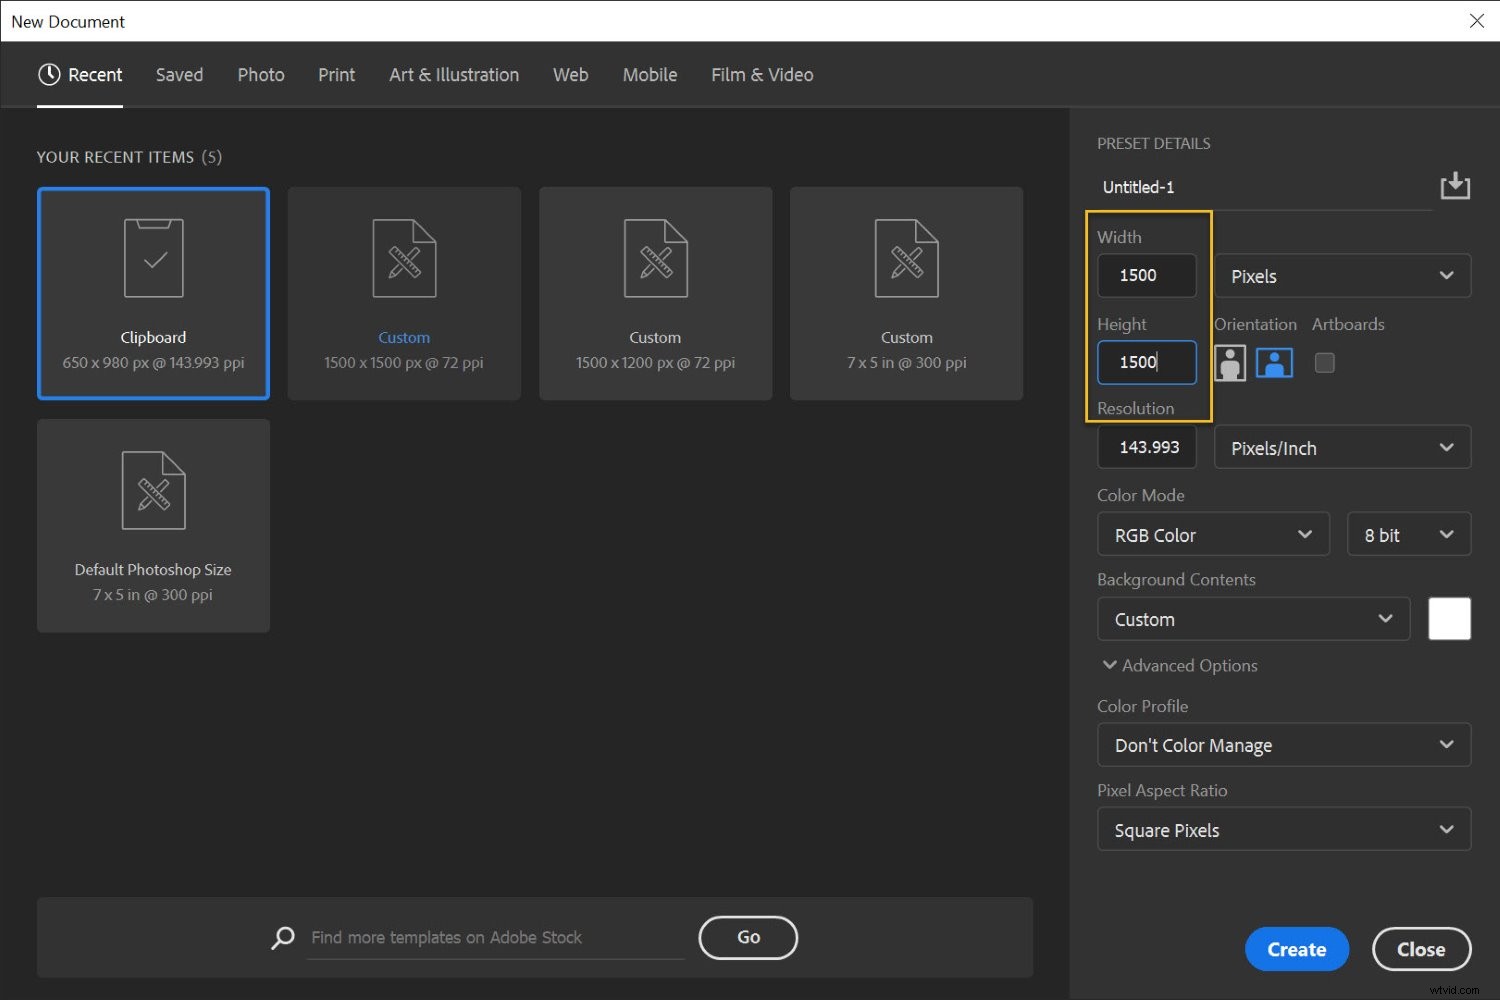Screen dimensions: 1500x1000
Task: Expand the Pixels/Inch resolution unit dropdown
Action: coord(1342,448)
